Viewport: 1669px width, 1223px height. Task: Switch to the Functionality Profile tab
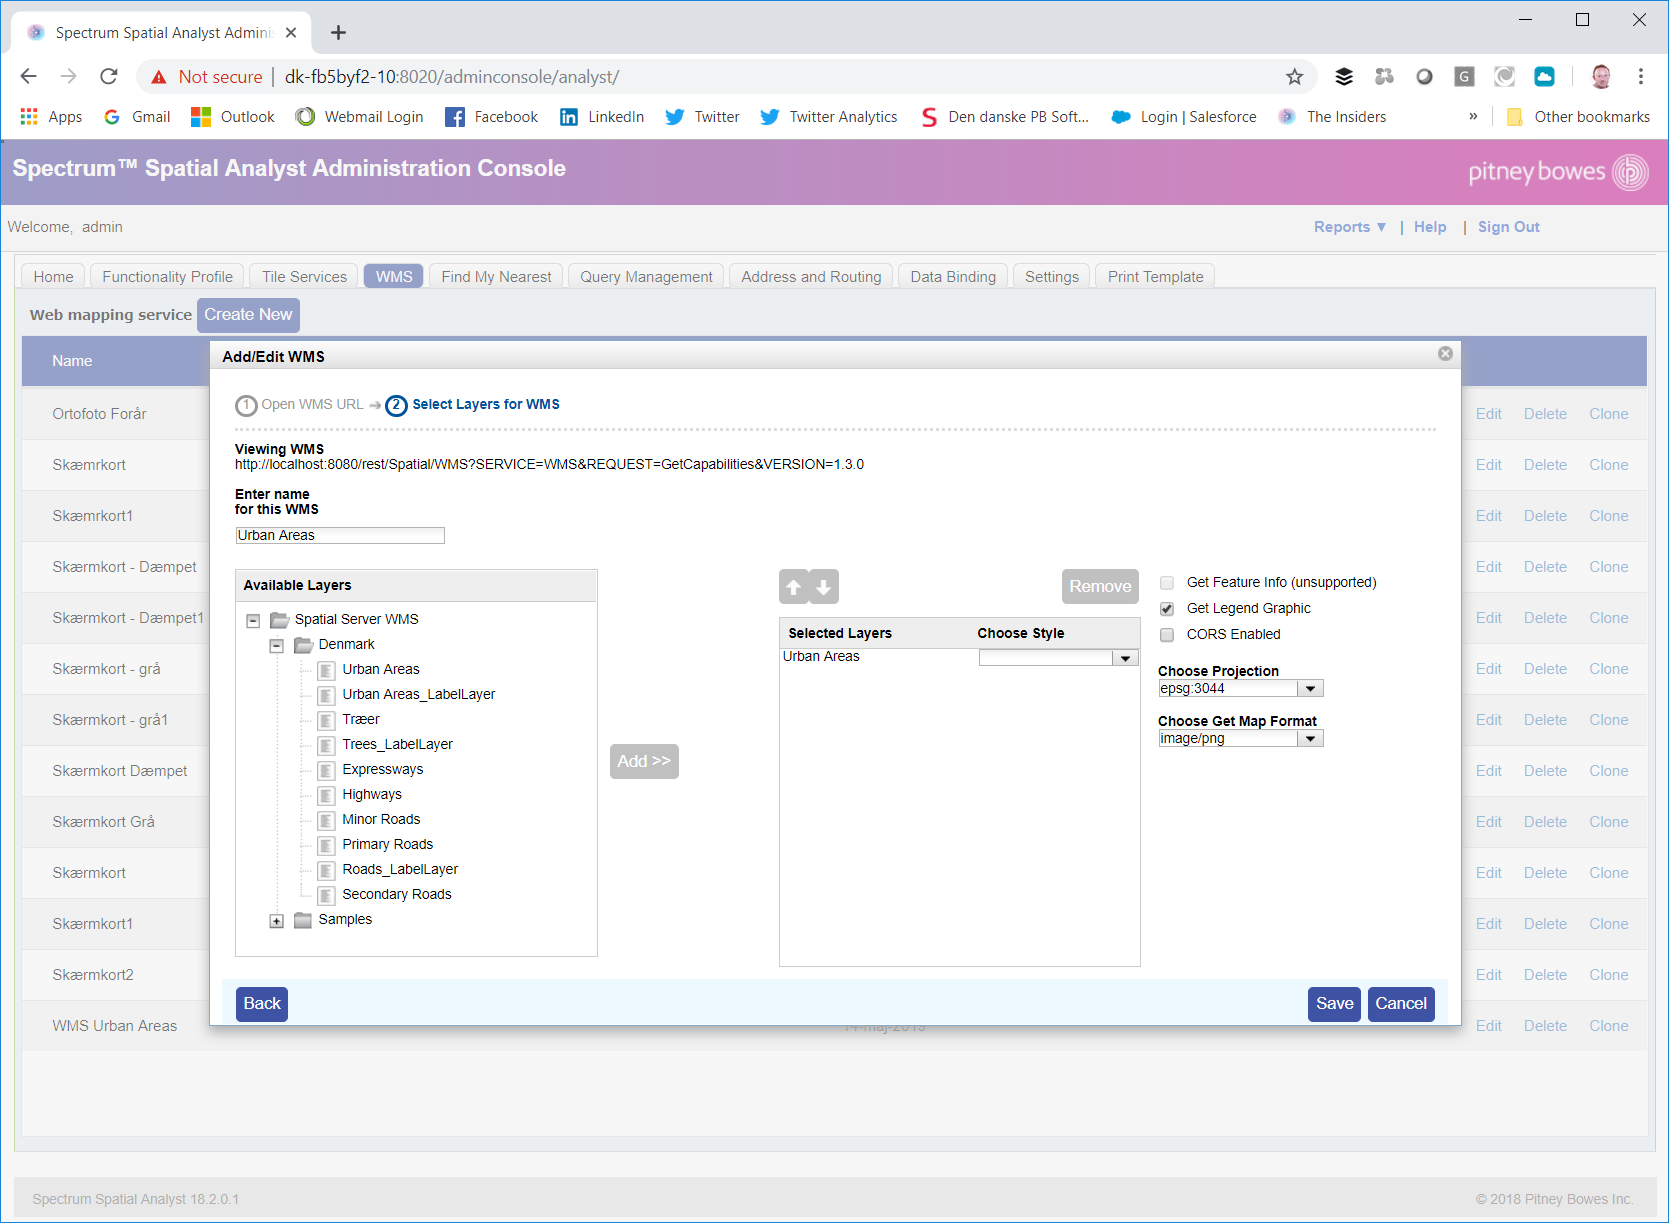pyautogui.click(x=167, y=277)
